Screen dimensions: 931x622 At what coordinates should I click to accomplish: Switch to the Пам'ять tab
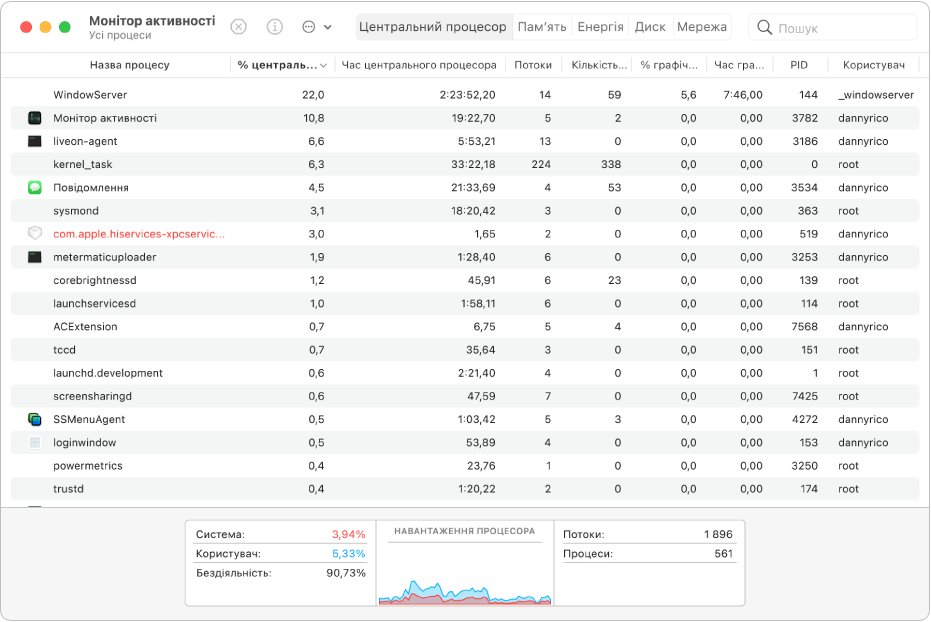pyautogui.click(x=542, y=27)
